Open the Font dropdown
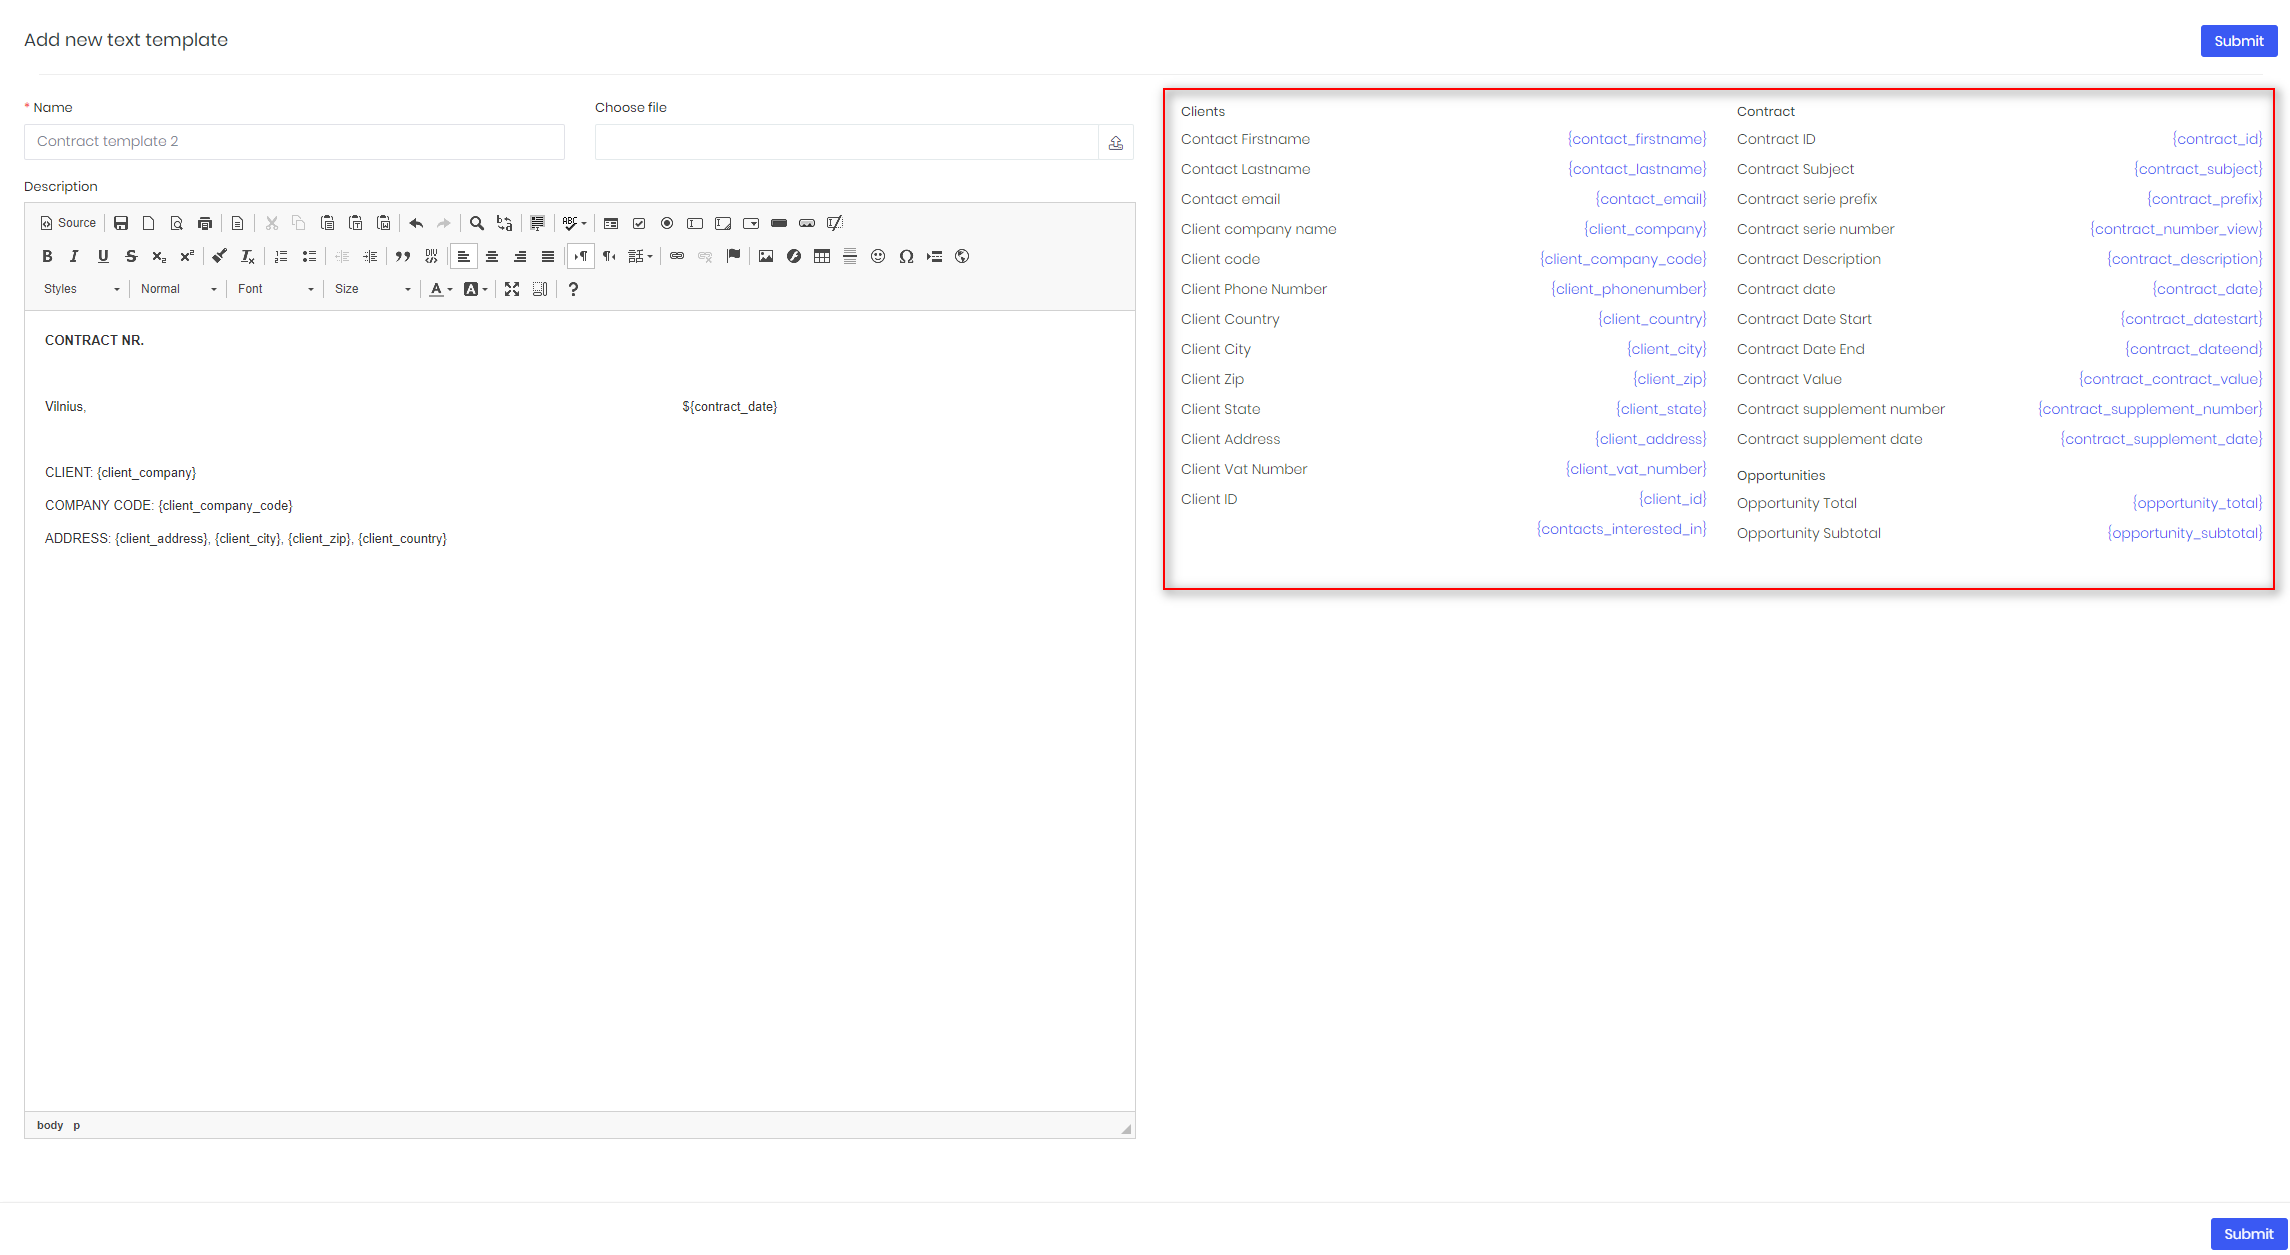The width and height of the screenshot is (2290, 1255). pos(275,289)
